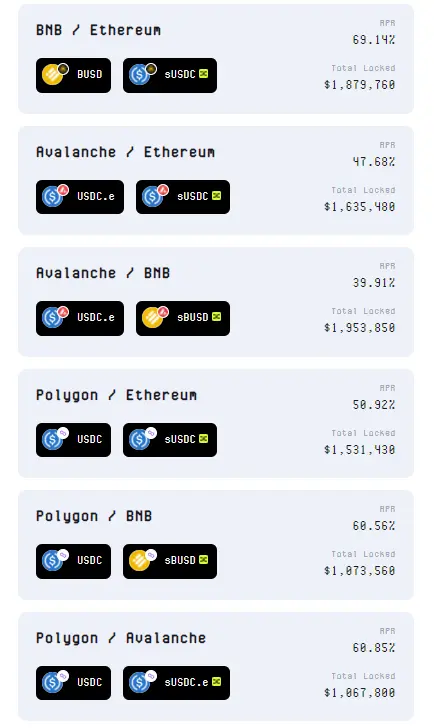Click sUSDC badge in Avalanche / Ethereum pool

[183, 197]
